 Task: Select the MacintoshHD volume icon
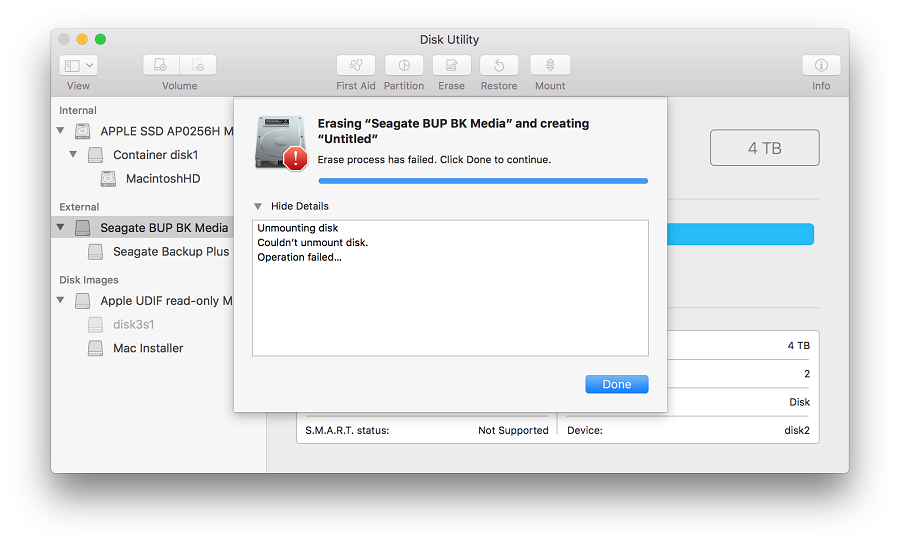click(x=108, y=179)
